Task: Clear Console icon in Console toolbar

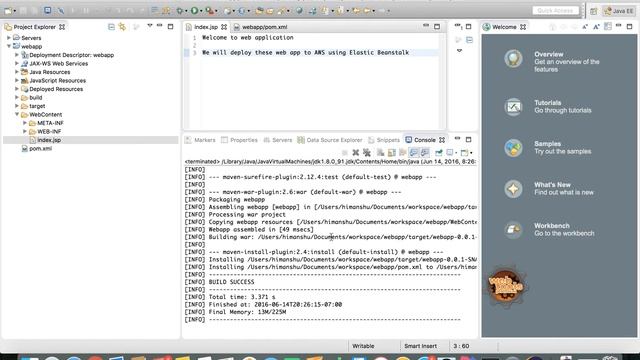Action: (x=380, y=153)
